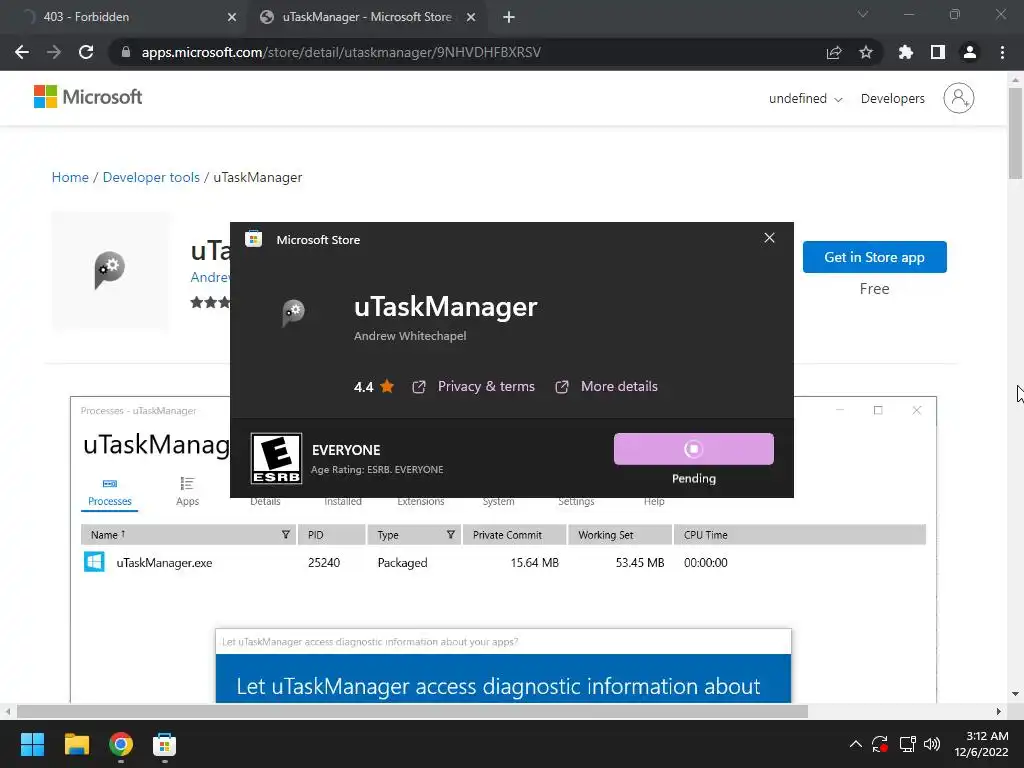This screenshot has width=1024, height=768.
Task: Open a new browser tab
Action: coord(509,17)
